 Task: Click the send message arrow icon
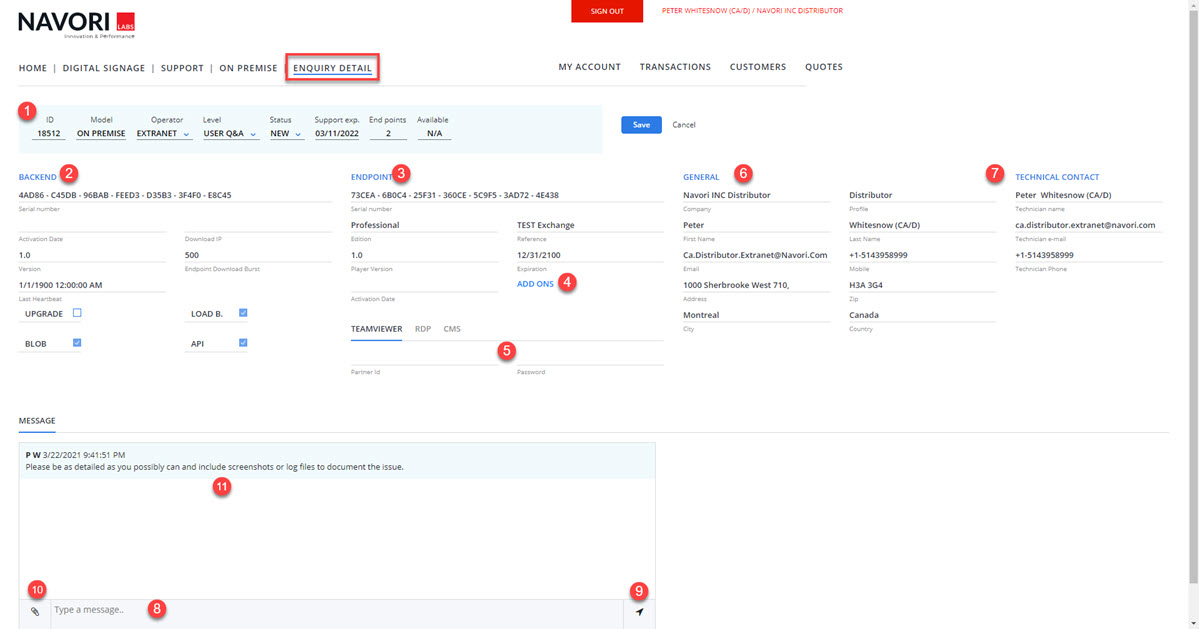coord(639,611)
